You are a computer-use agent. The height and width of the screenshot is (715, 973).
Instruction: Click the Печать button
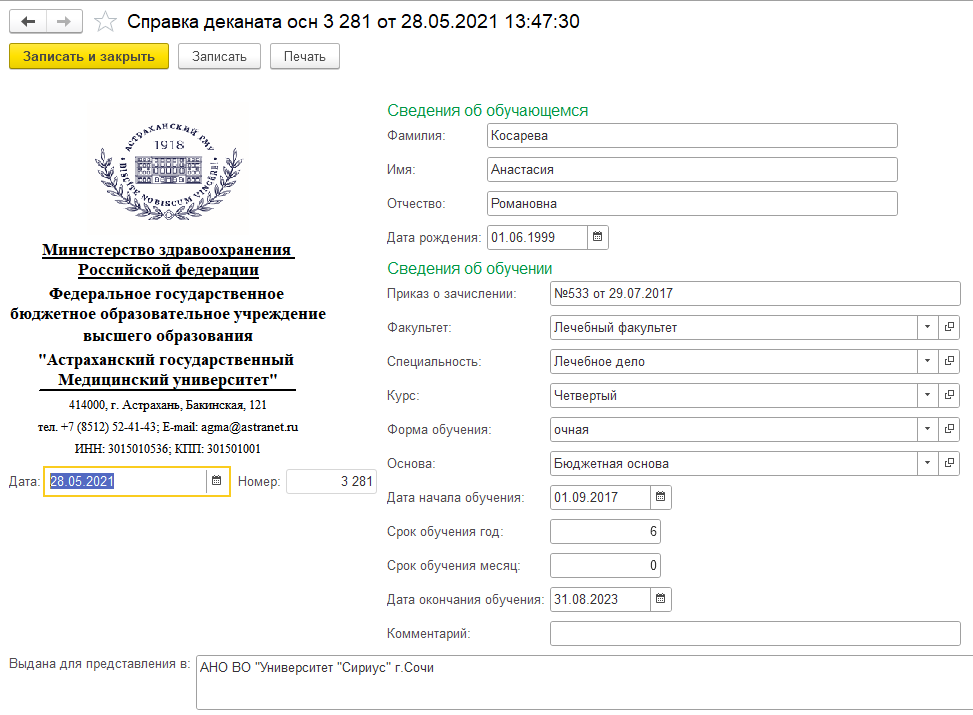(x=305, y=56)
